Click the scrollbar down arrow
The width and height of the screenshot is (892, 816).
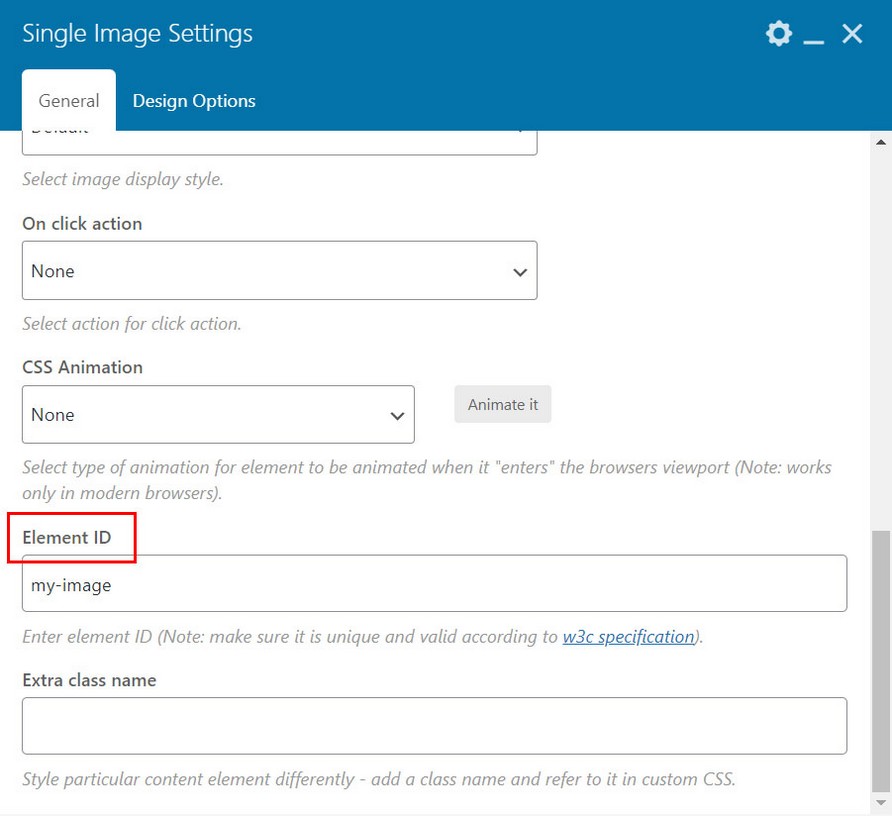881,803
